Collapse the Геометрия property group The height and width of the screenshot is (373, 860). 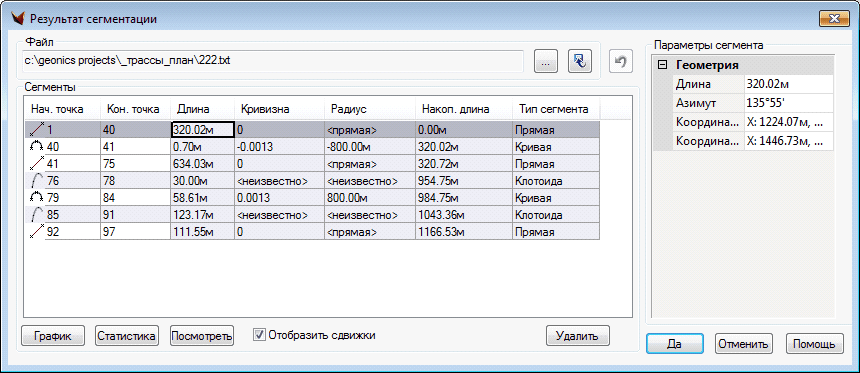663,65
